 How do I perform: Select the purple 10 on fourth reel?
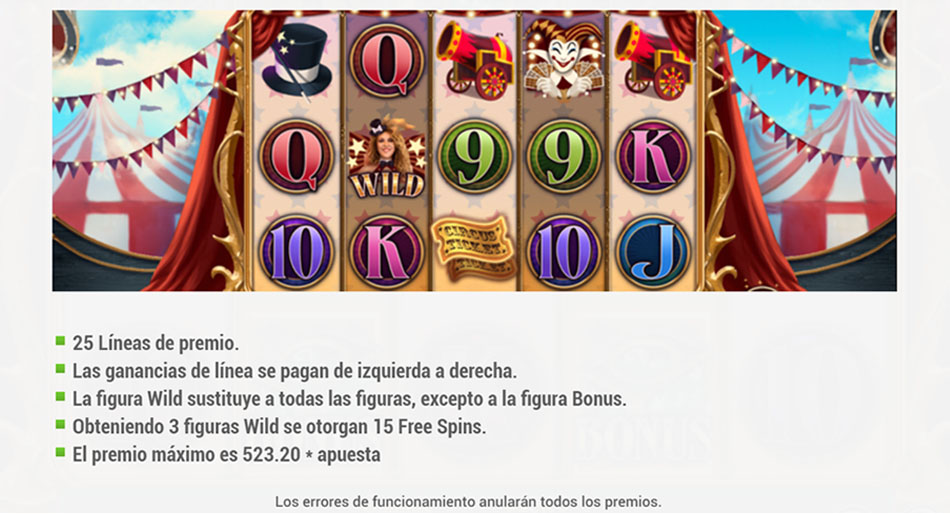(x=563, y=252)
